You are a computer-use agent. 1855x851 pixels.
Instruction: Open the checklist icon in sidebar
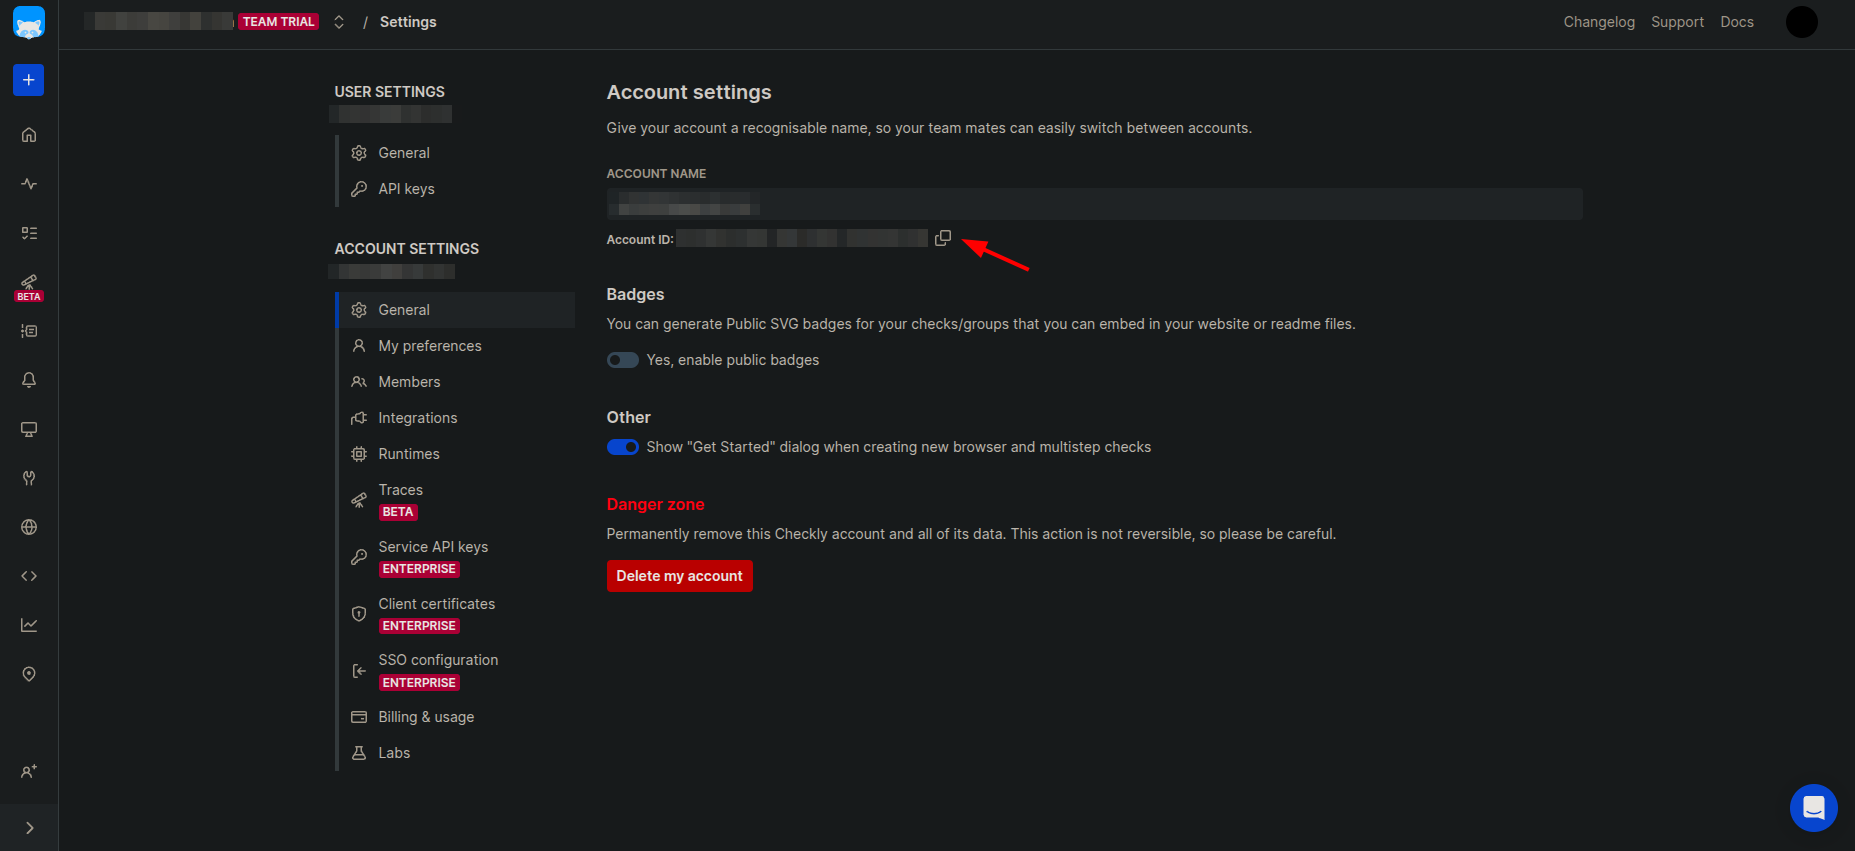coord(29,233)
